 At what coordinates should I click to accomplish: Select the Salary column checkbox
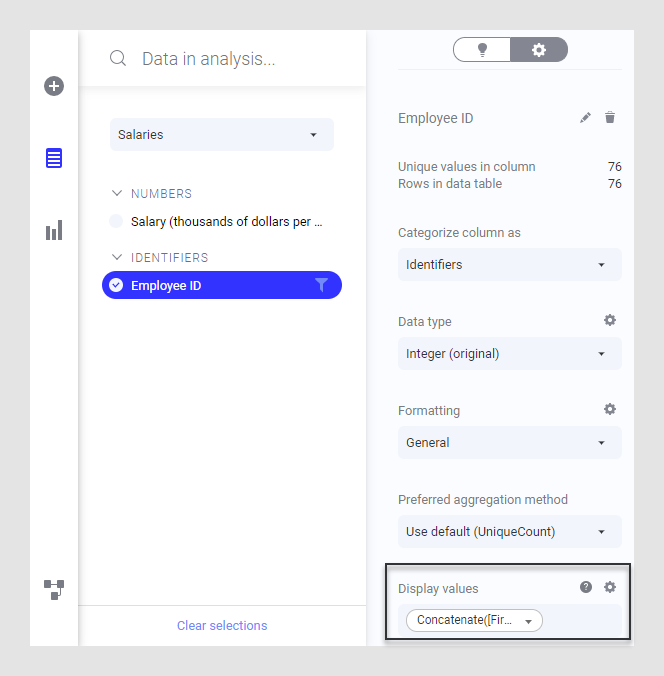[x=116, y=222]
